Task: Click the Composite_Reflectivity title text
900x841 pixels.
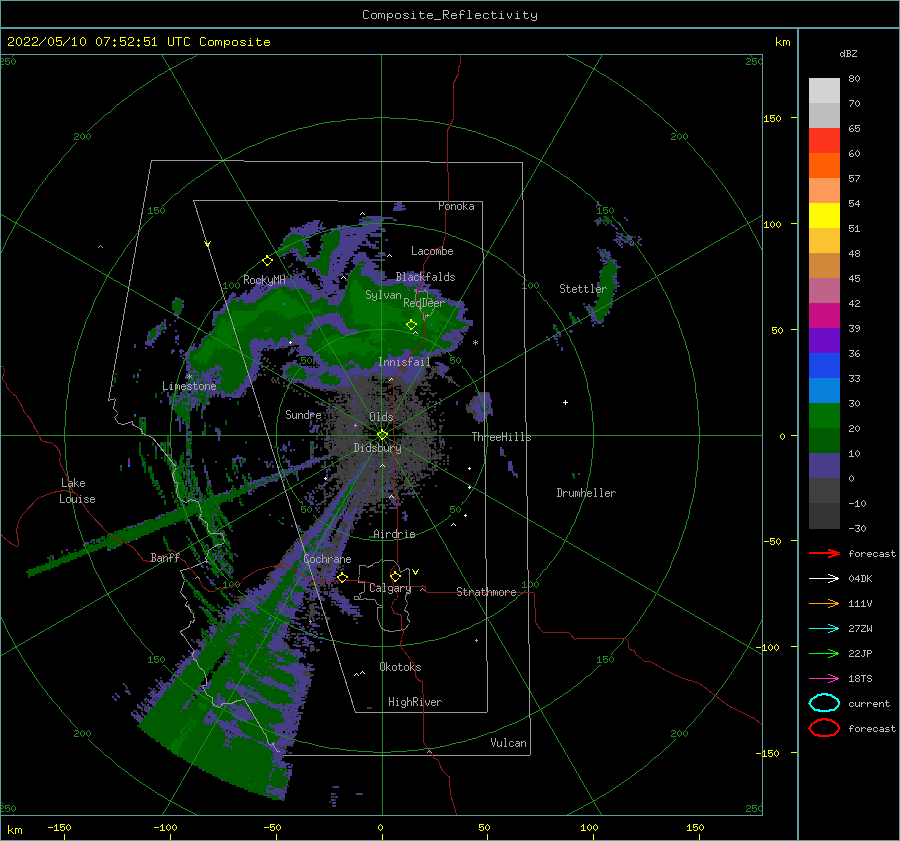Action: [449, 15]
